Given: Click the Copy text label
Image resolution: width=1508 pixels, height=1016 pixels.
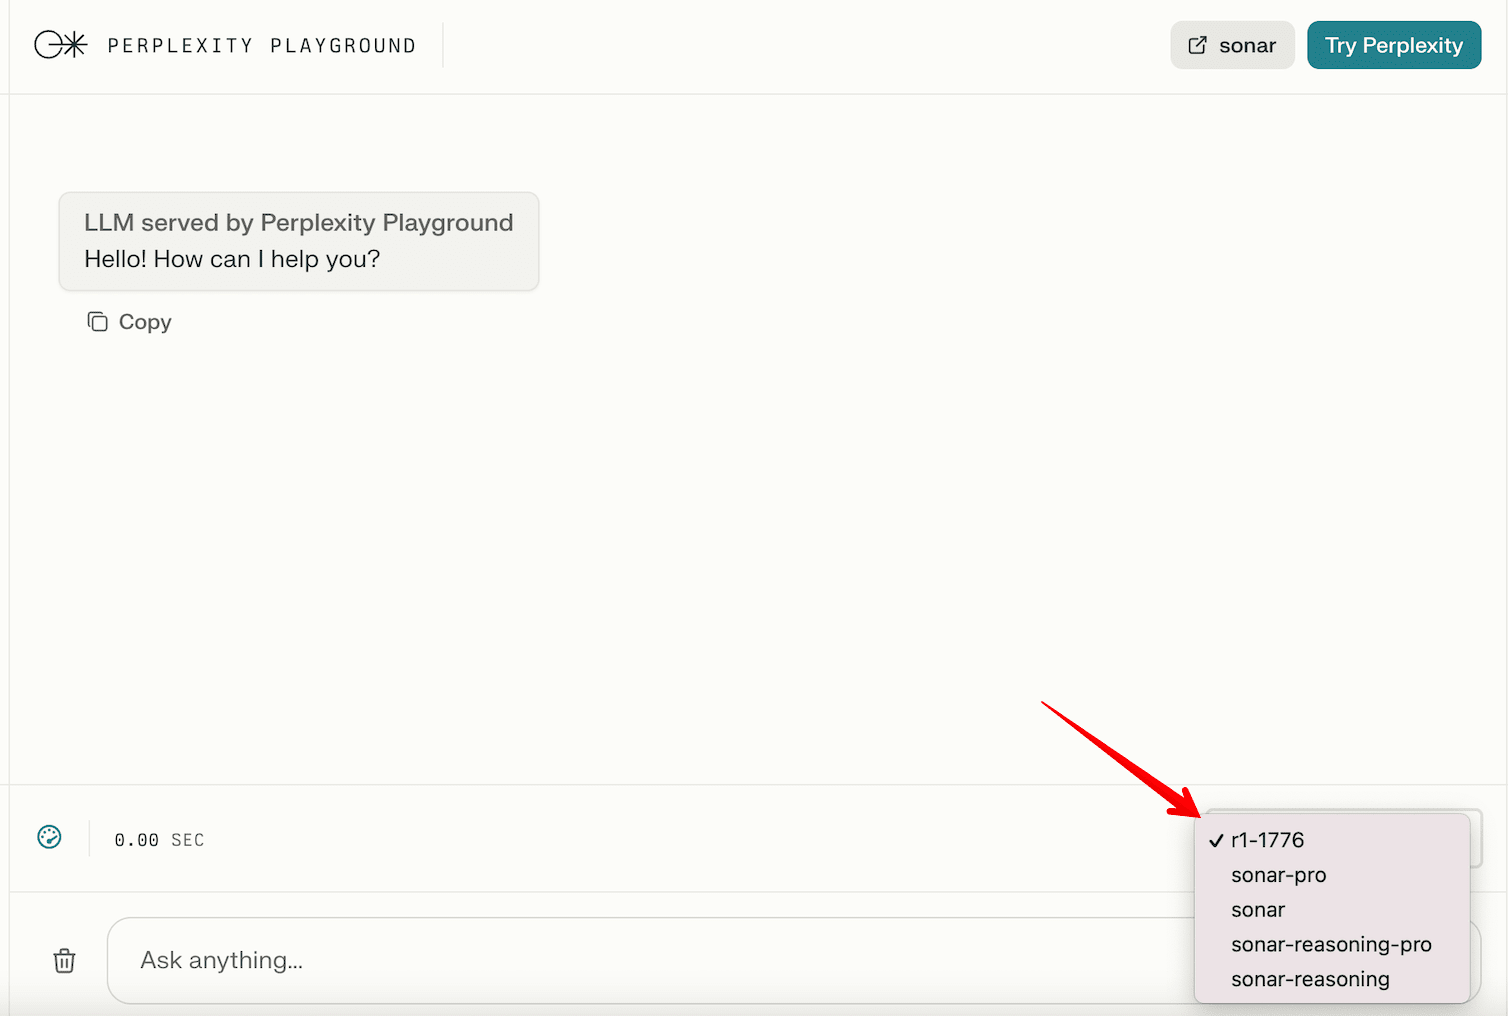Looking at the screenshot, I should [145, 322].
